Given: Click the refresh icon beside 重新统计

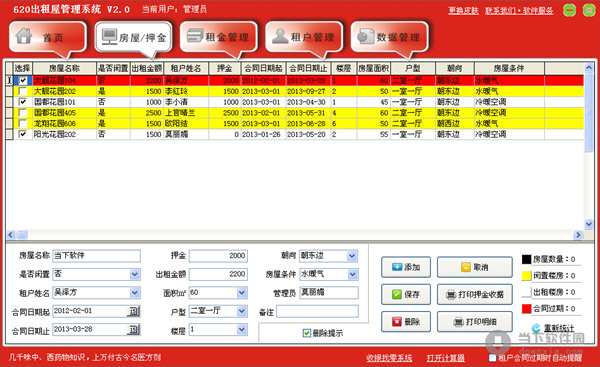Looking at the screenshot, I should [x=536, y=328].
